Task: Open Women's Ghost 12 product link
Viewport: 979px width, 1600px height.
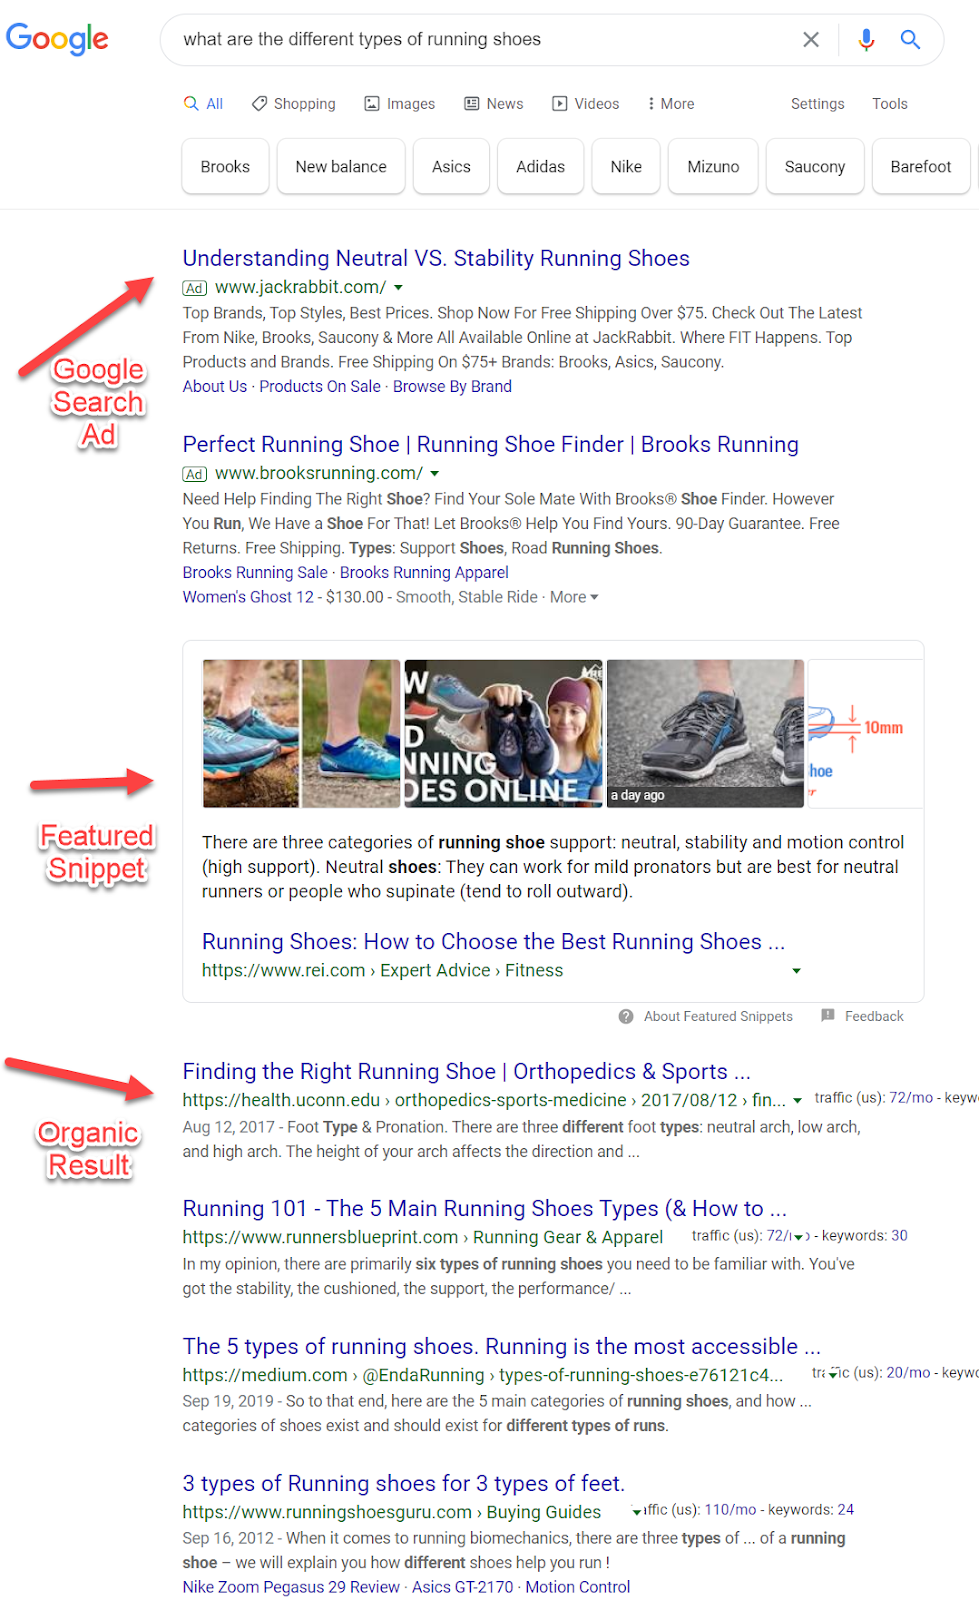Action: pyautogui.click(x=248, y=597)
